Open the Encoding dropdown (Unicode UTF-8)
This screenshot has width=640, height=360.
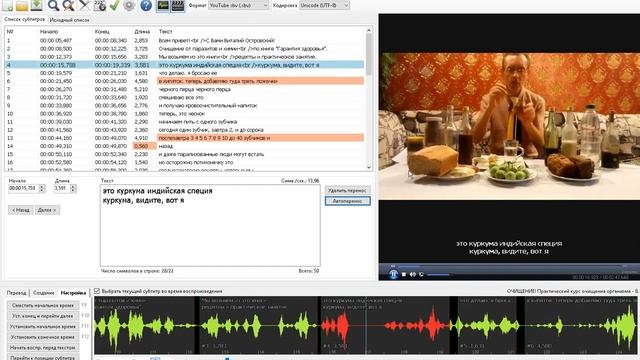coord(324,5)
